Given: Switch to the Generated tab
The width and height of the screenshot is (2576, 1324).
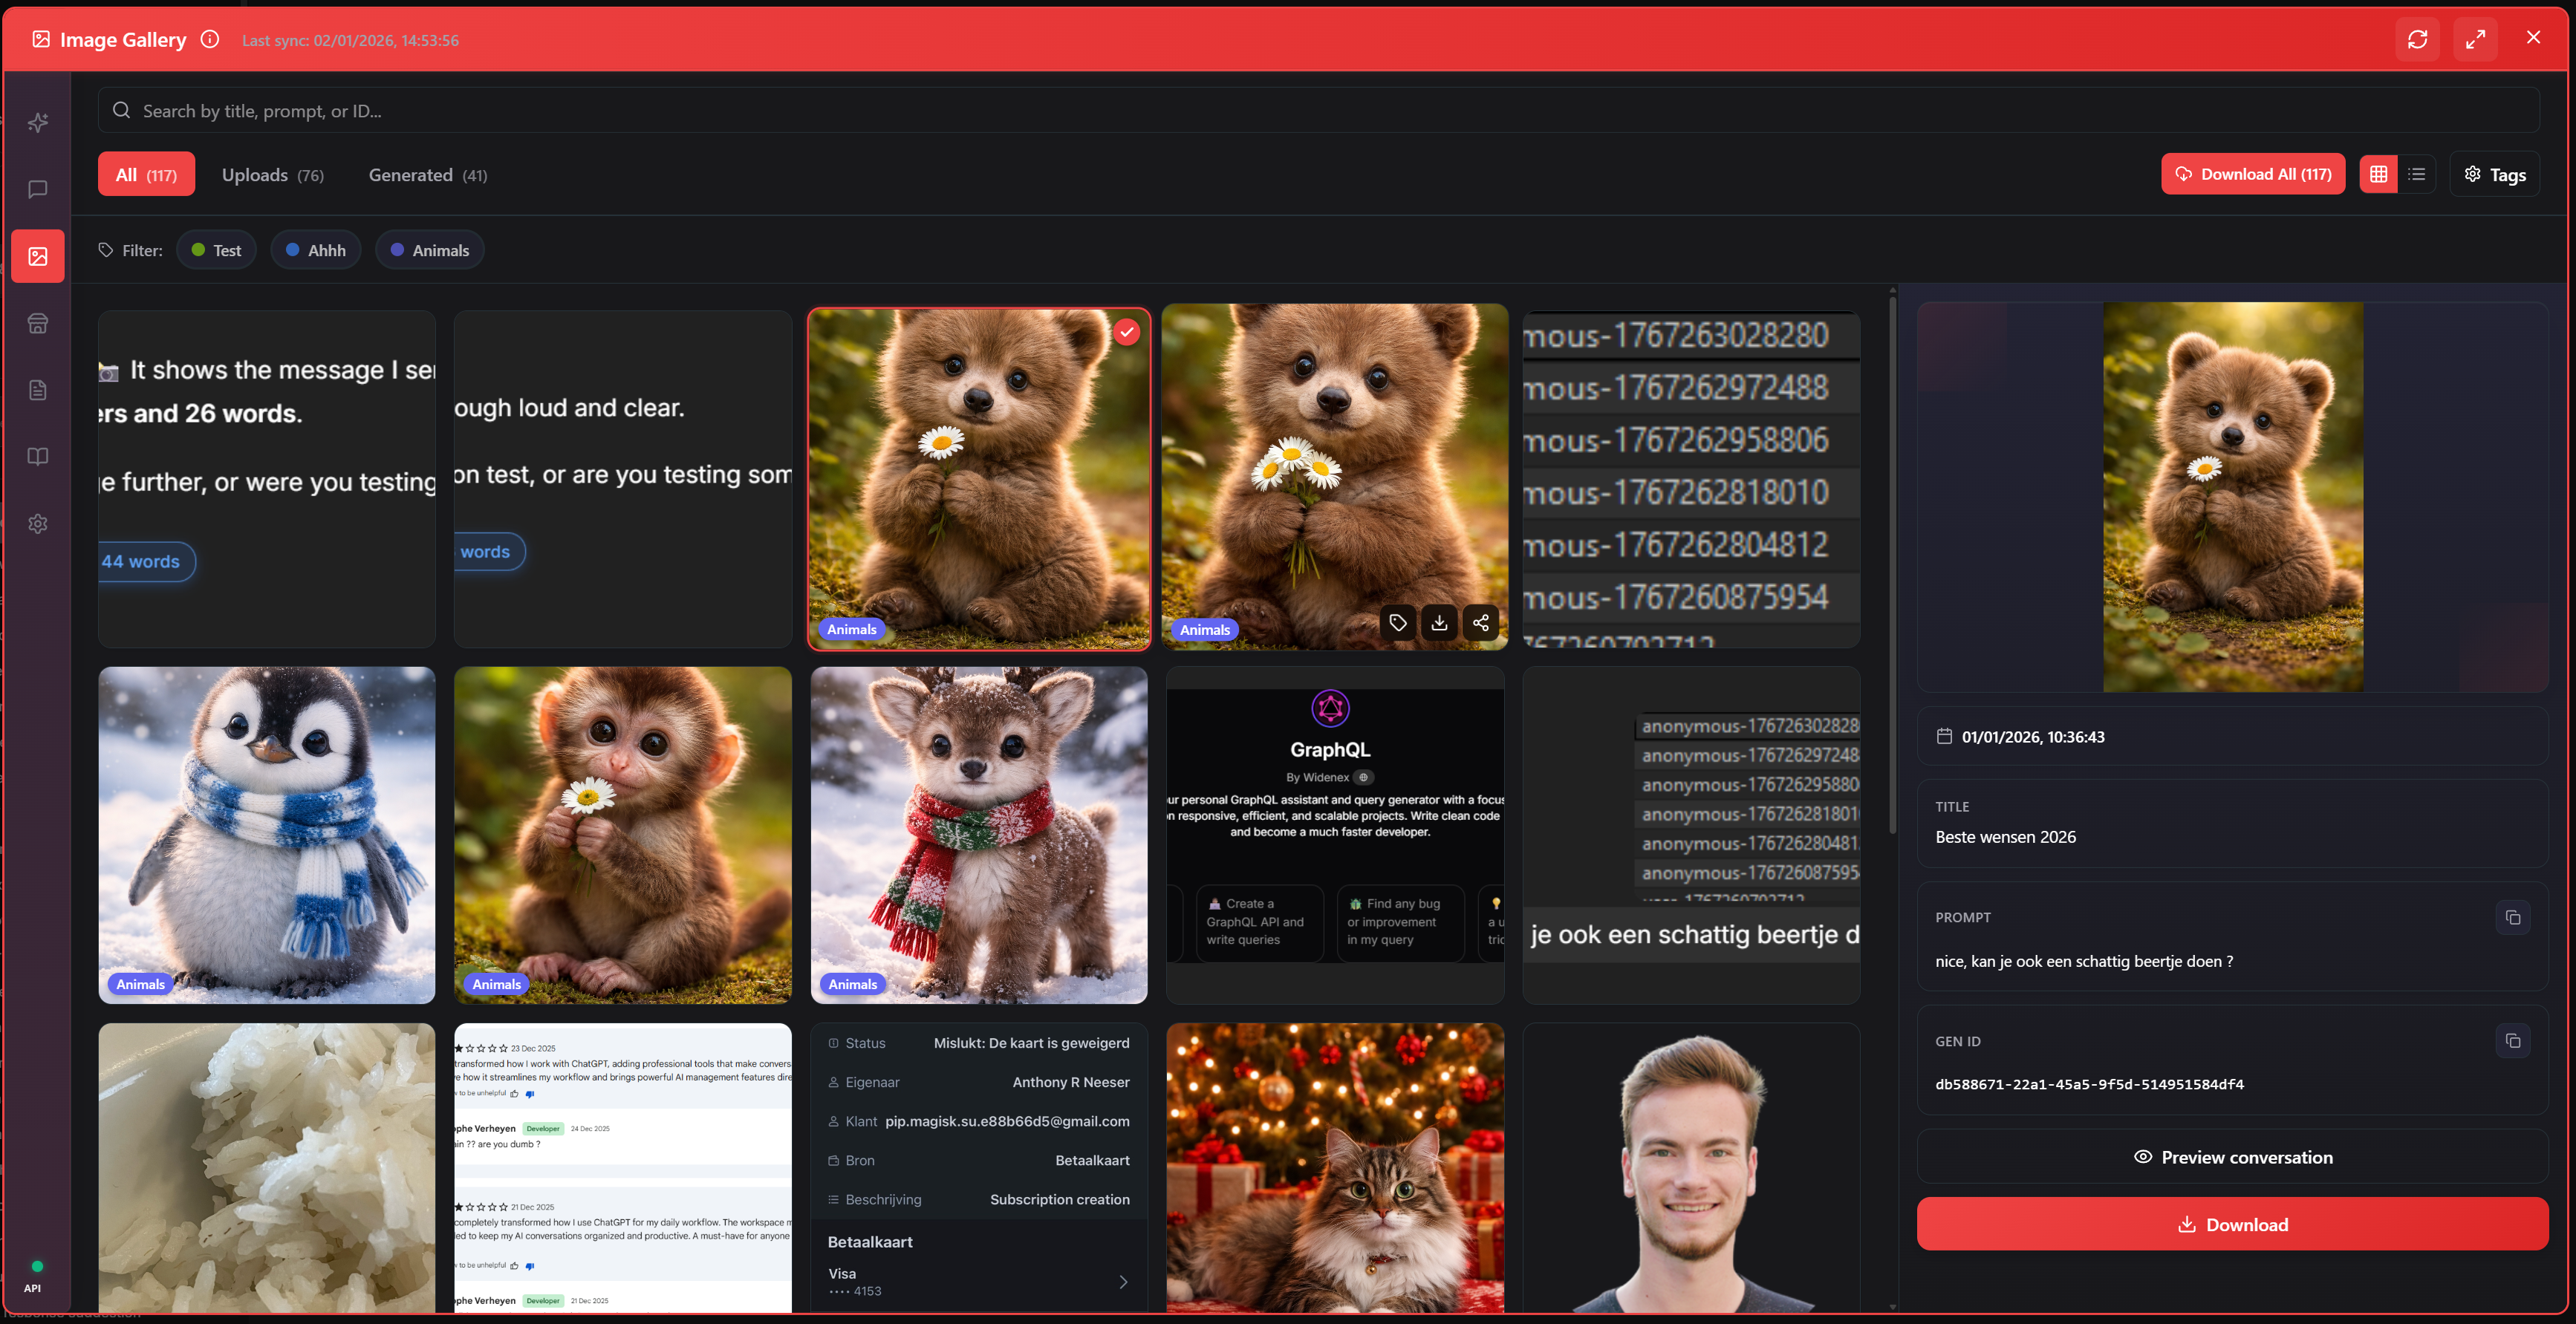Looking at the screenshot, I should (x=426, y=174).
